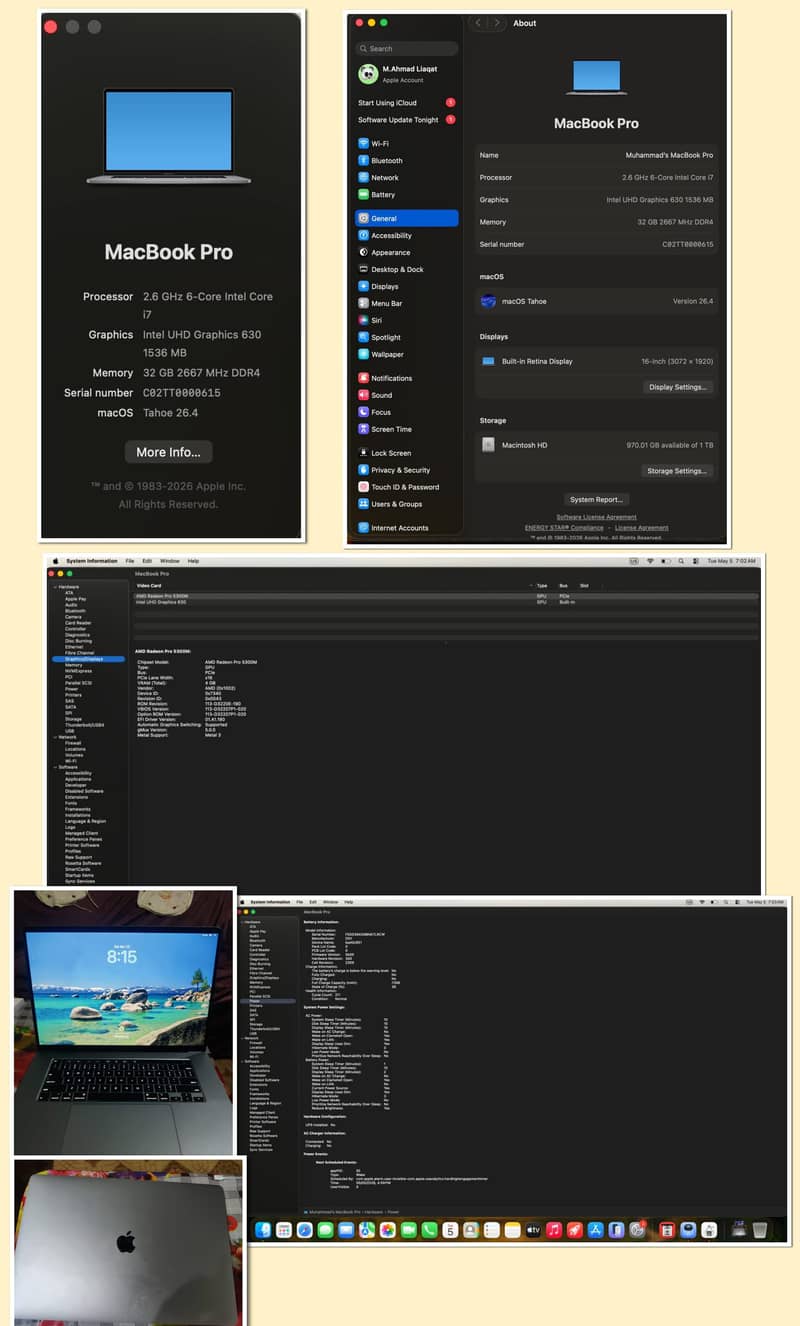Screen dimensions: 800x1326
Task: Open Screen Time settings pane
Action: [406, 429]
